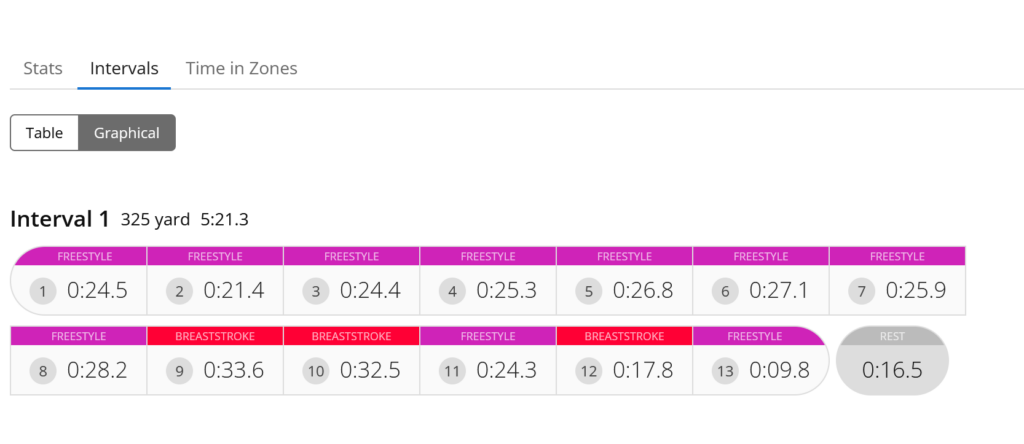Select the Graphical view toggle
The image size is (1024, 444).
(x=127, y=133)
